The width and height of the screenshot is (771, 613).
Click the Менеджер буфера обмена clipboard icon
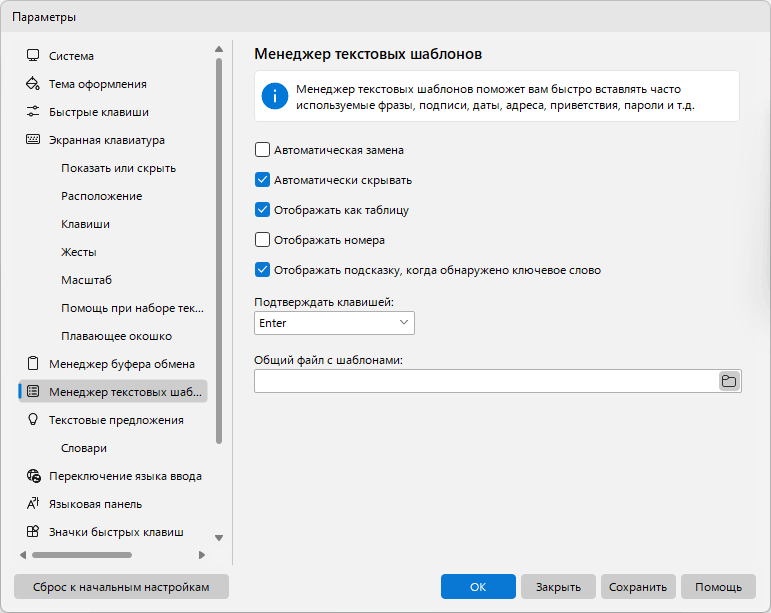(x=33, y=363)
